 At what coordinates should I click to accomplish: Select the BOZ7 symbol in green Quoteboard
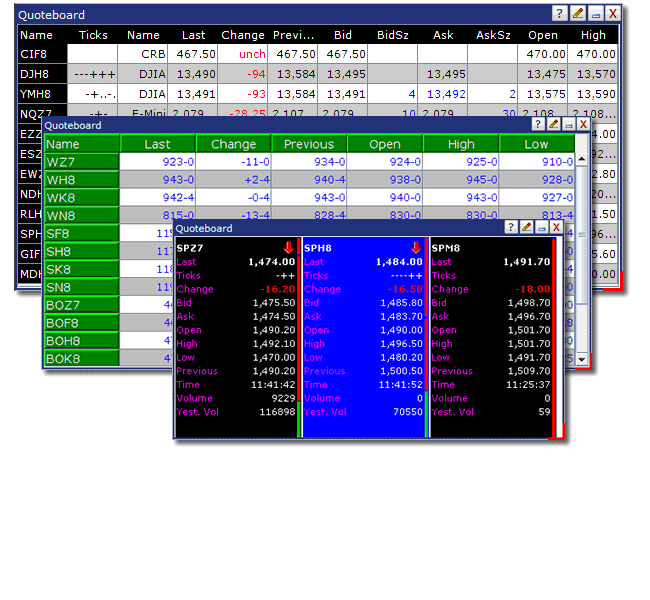click(x=82, y=305)
